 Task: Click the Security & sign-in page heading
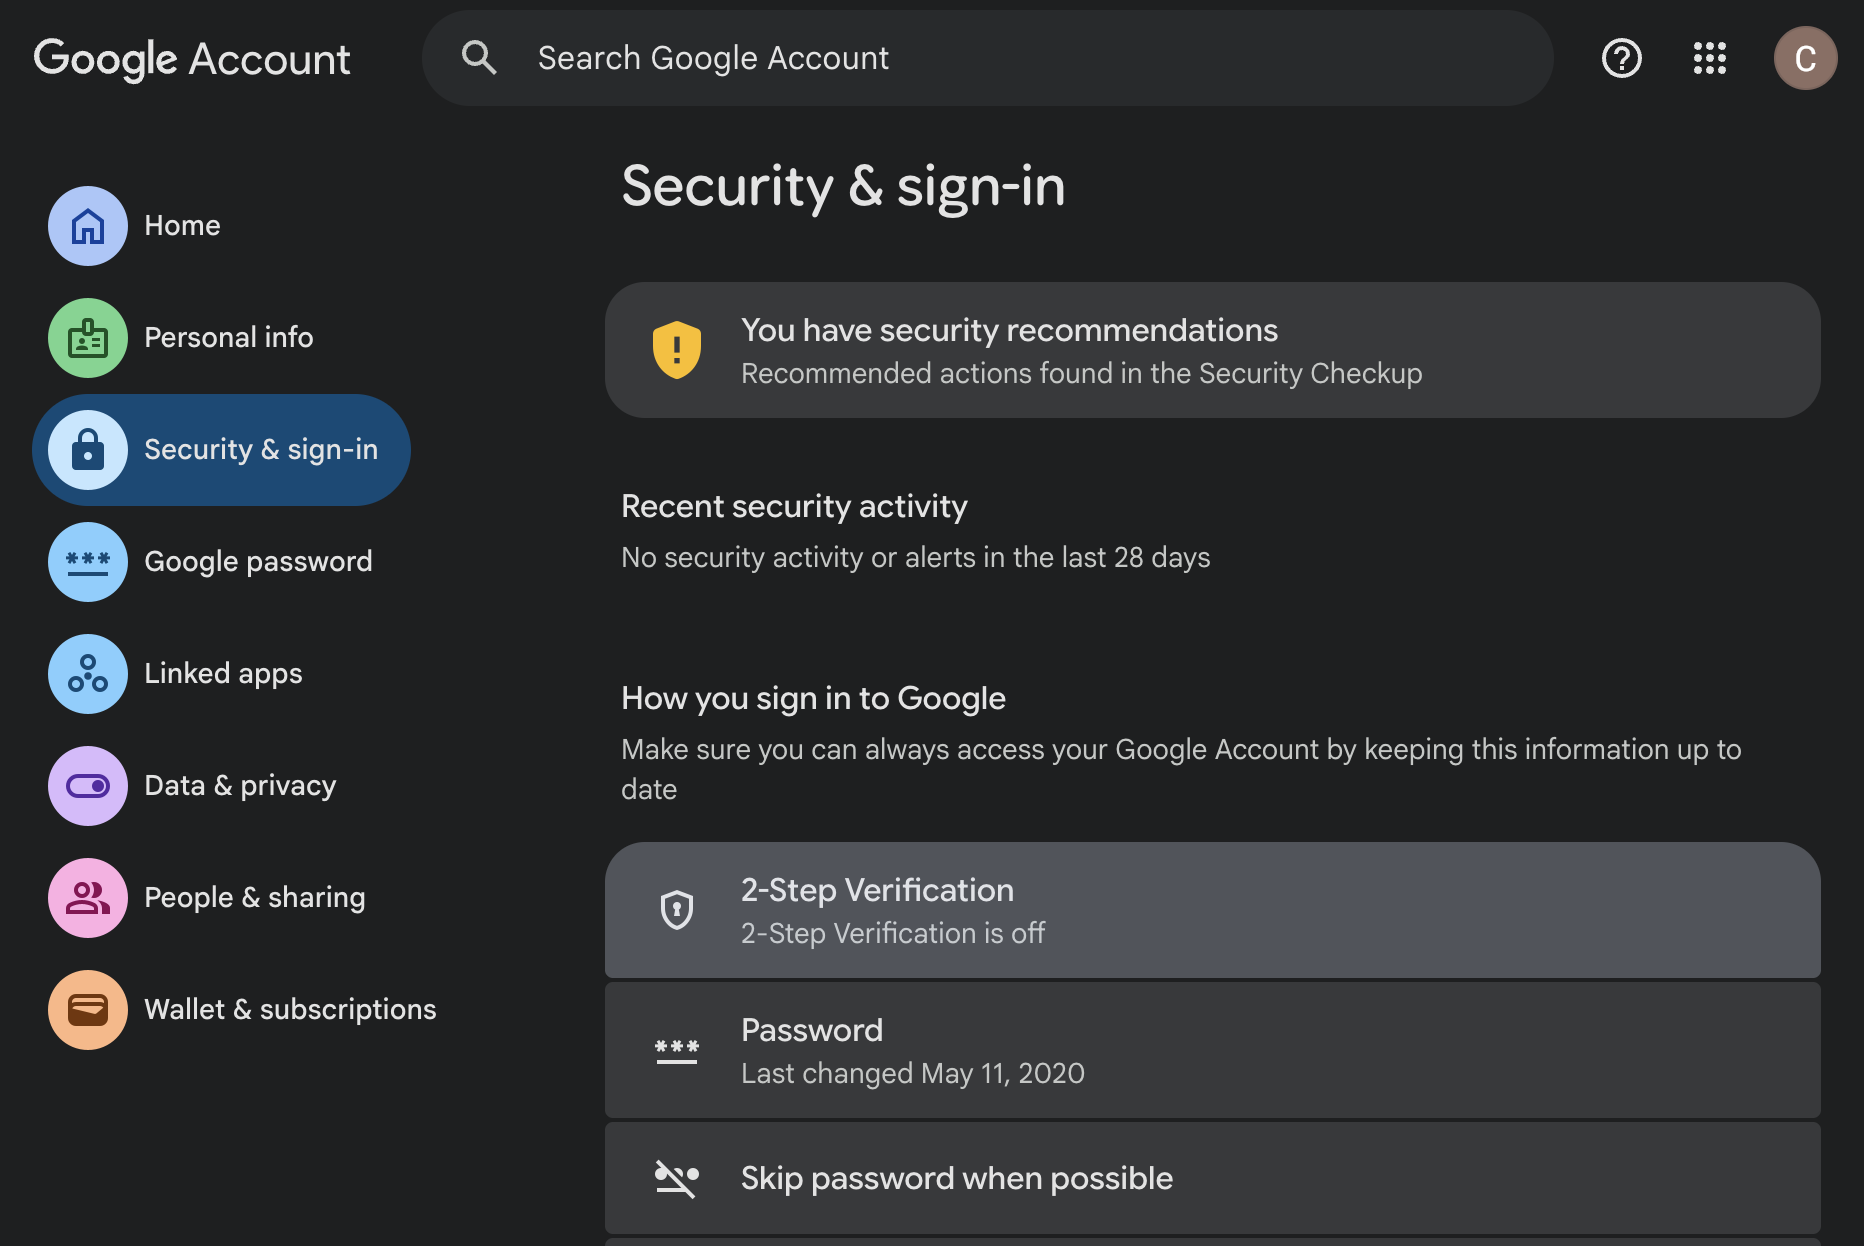[843, 186]
